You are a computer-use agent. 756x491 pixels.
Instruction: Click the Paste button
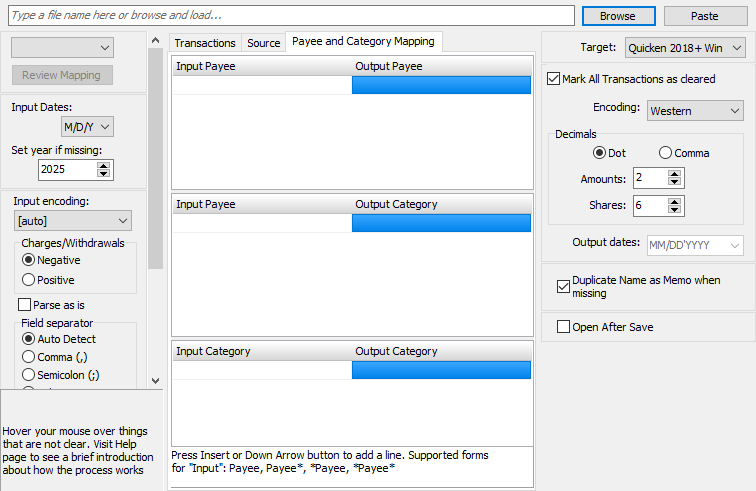(705, 16)
